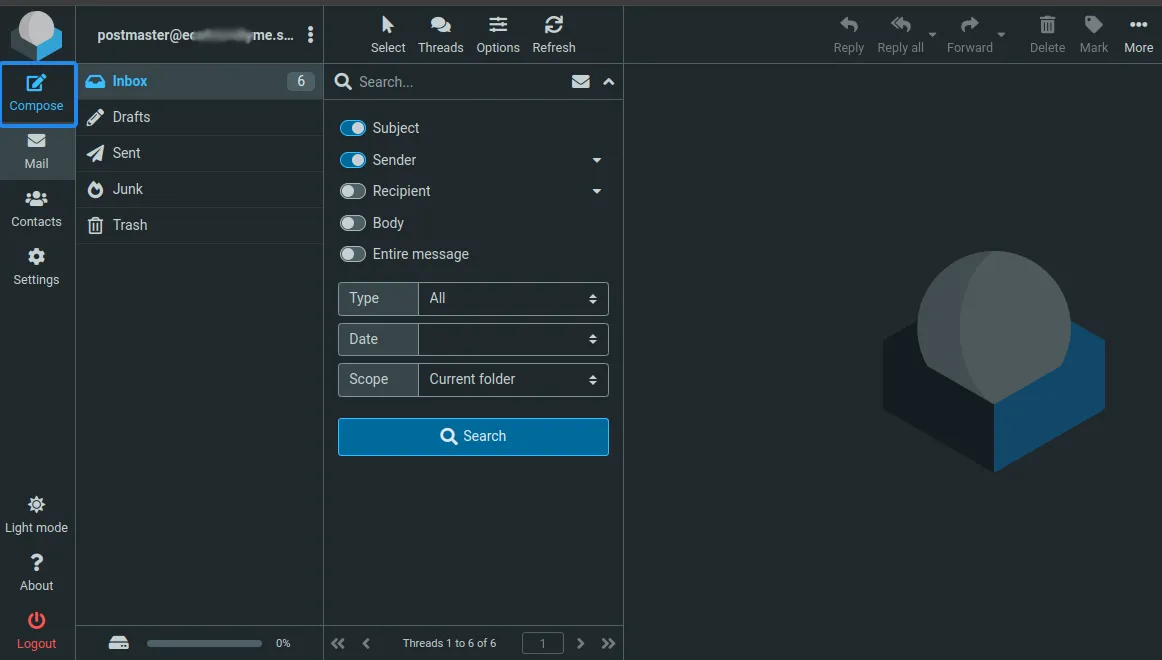Click the postmaster account name
Viewport: 1162px width, 660px height.
195,35
